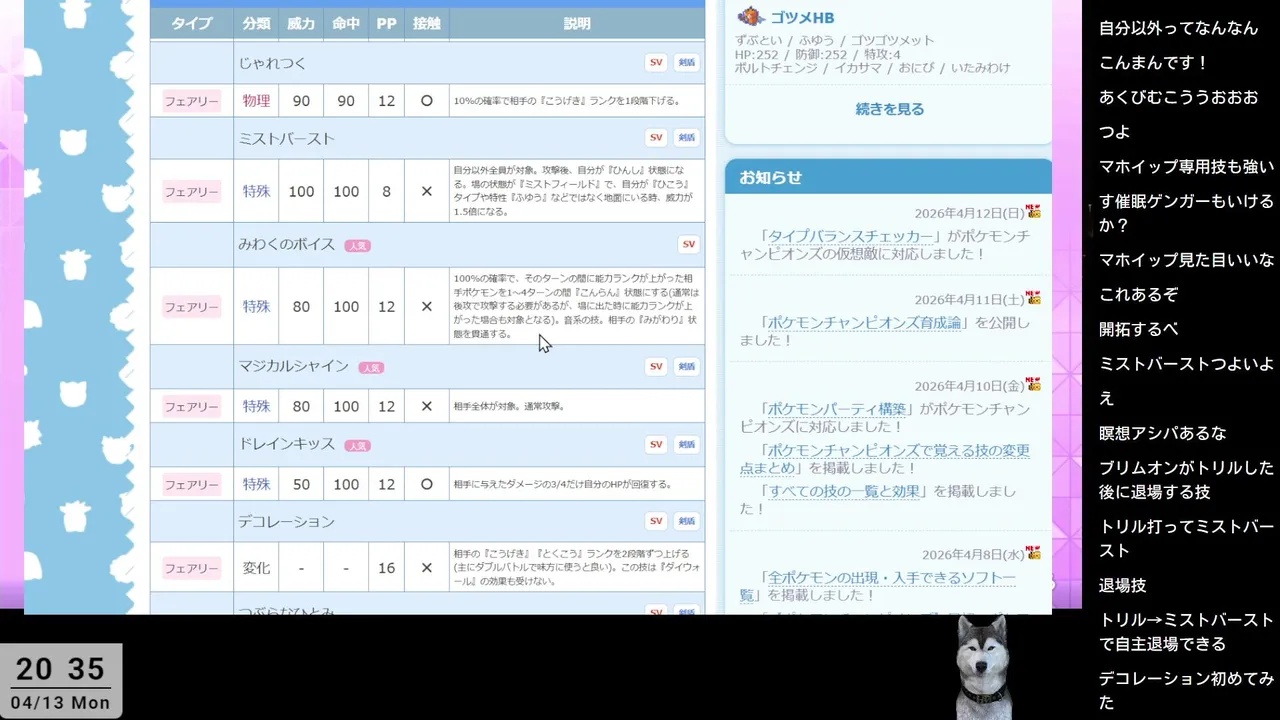Screen dimensions: 1280x720
Task: Click the chat comment ミストバーストつよいよ え
Action: point(1186,381)
